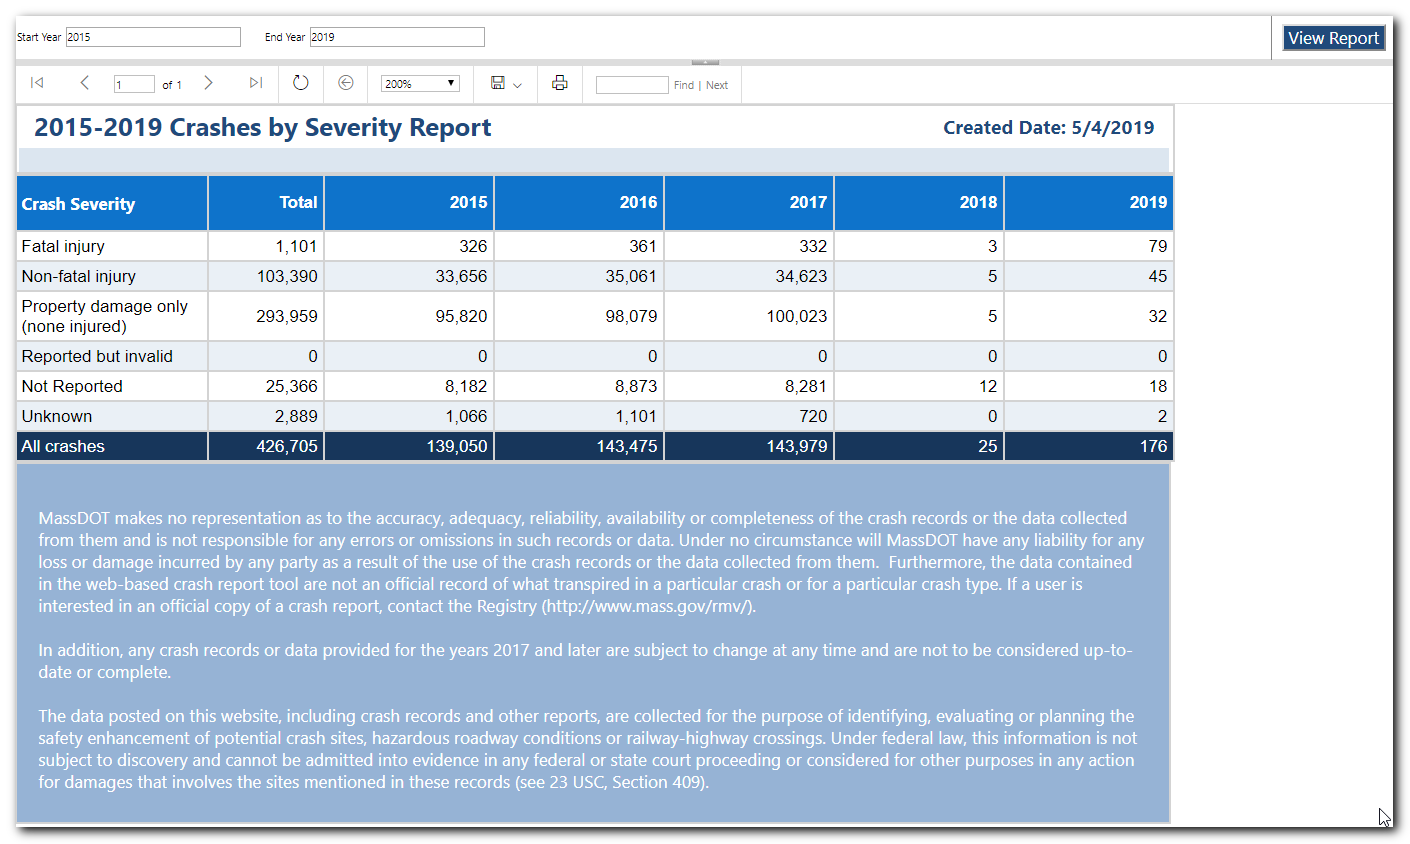The height and width of the screenshot is (844, 1410).
Task: Go to next report page
Action: (208, 83)
